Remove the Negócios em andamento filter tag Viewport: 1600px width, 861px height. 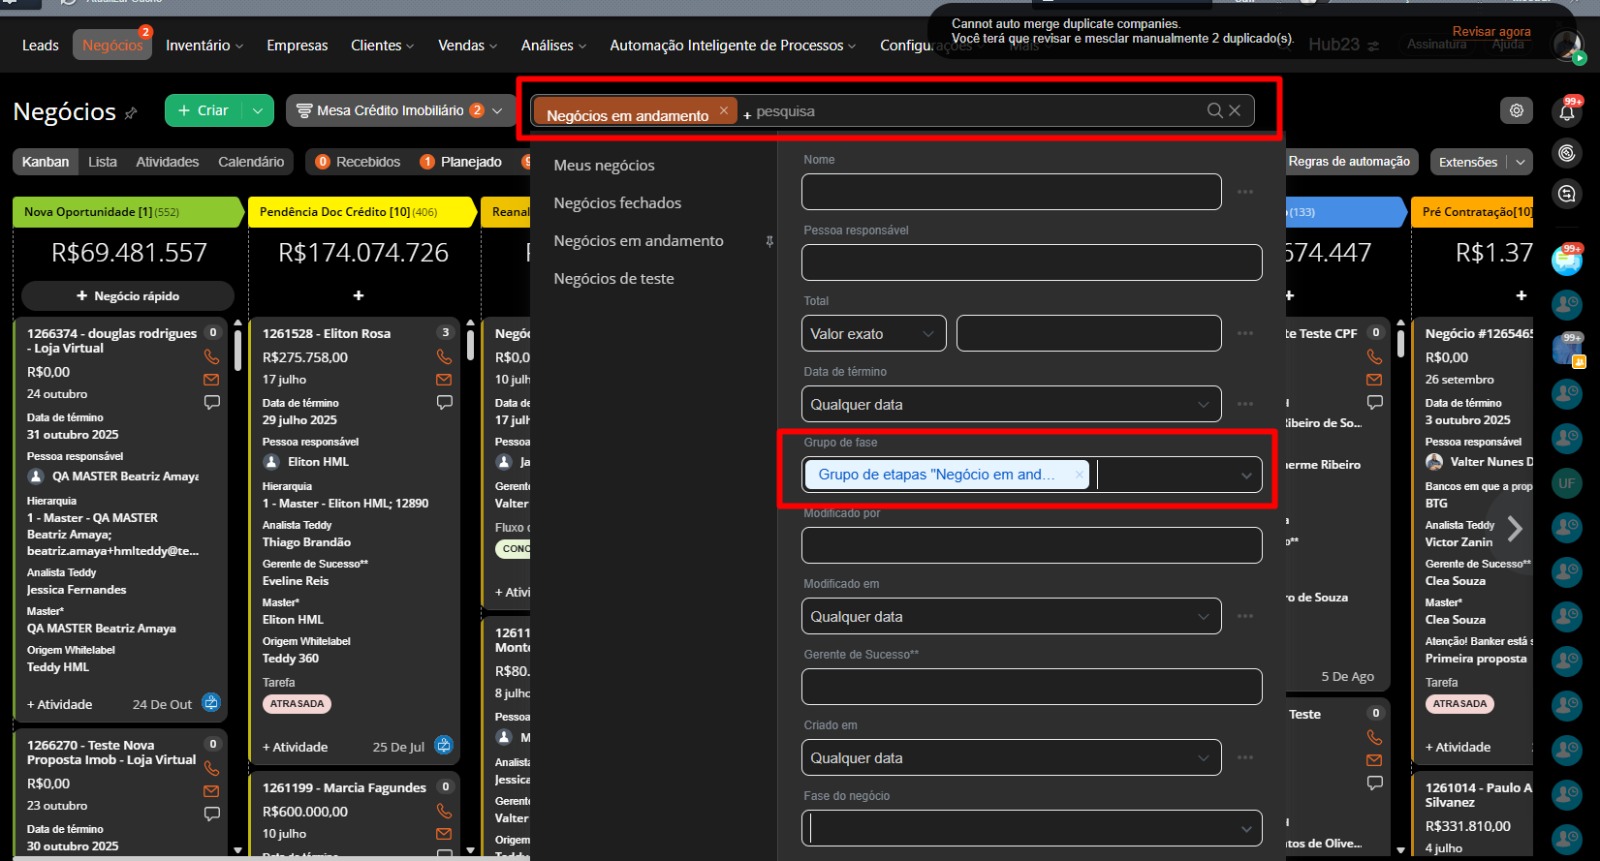pyautogui.click(x=723, y=111)
